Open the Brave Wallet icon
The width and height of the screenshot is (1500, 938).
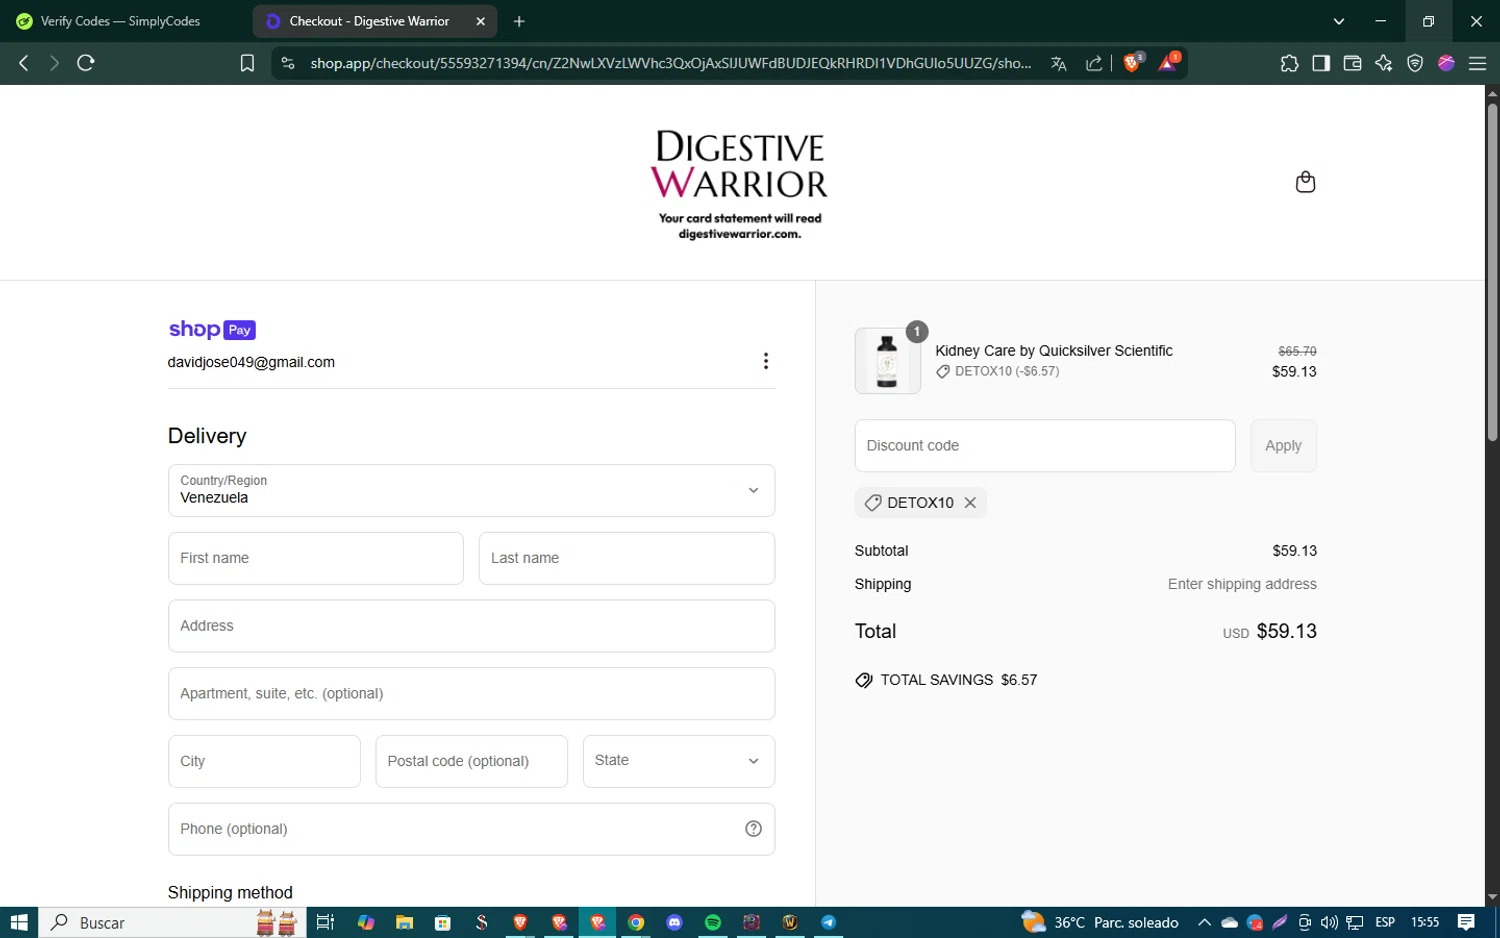pos(1352,63)
